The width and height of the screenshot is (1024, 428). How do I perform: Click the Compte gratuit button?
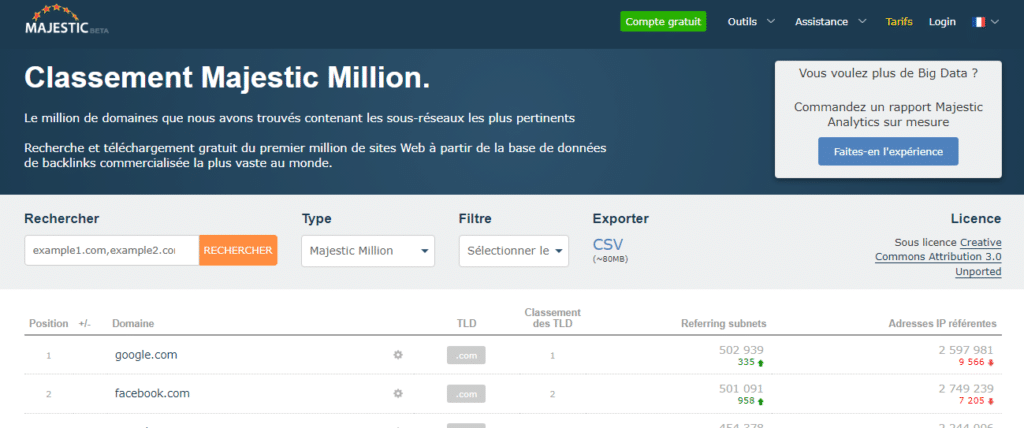click(x=663, y=22)
